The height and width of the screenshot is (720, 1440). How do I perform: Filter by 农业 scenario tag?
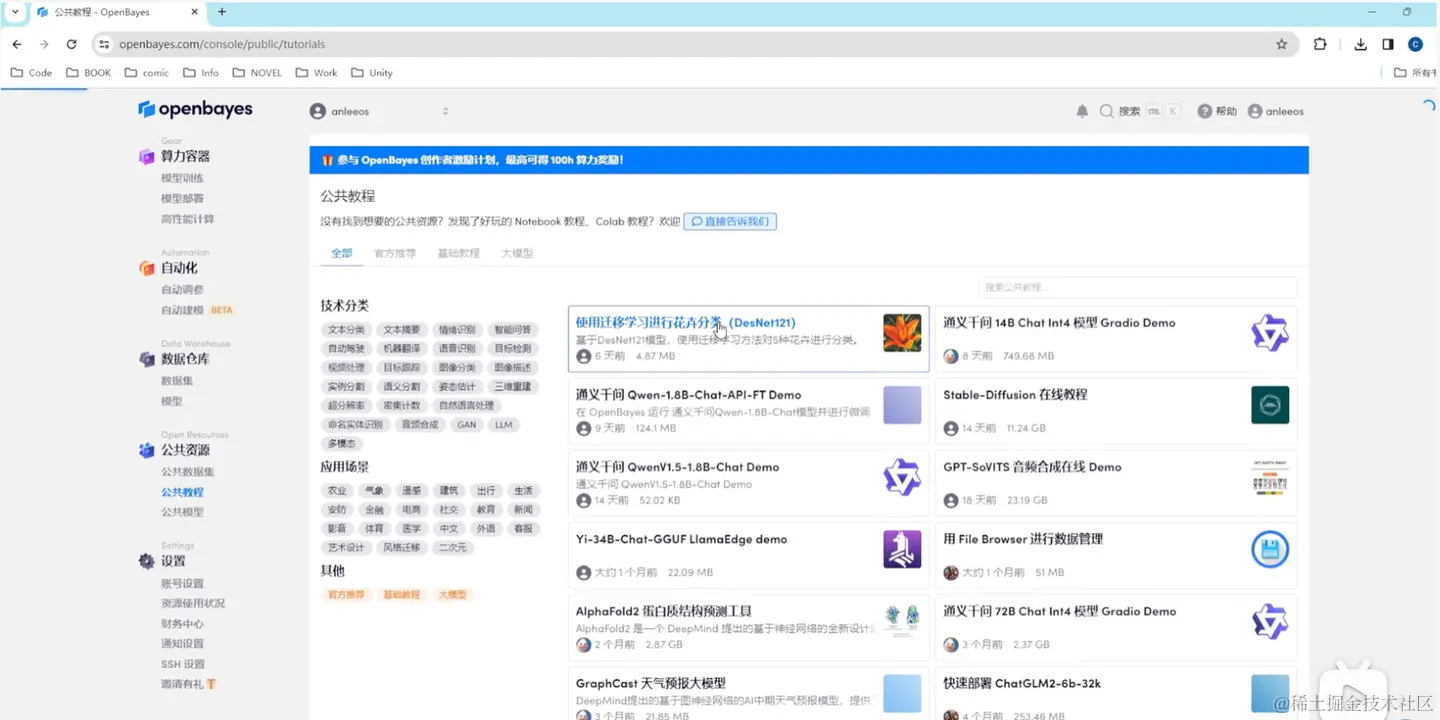(x=337, y=491)
